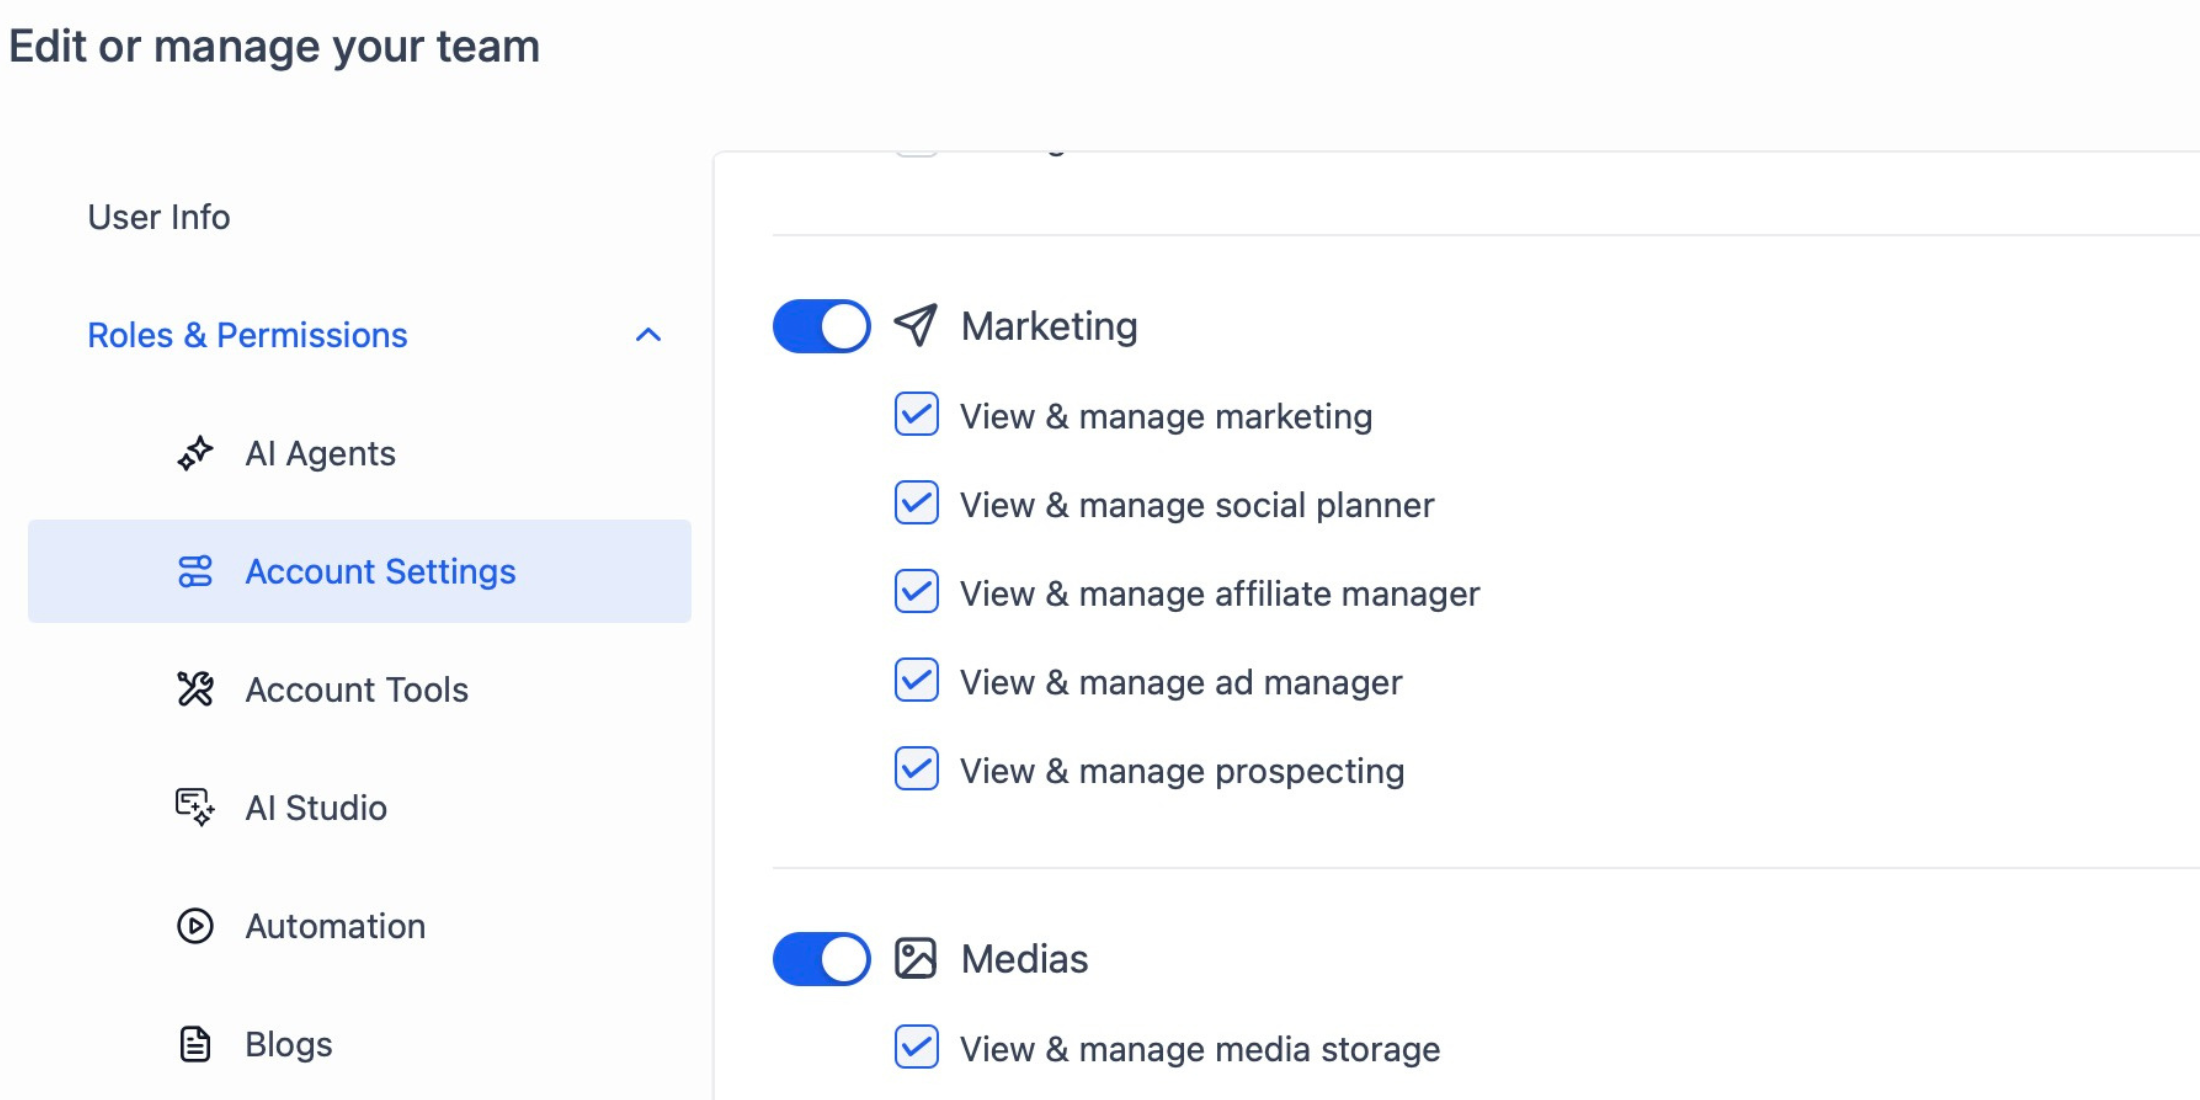Uncheck View & manage affiliate manager checkbox
The width and height of the screenshot is (2200, 1100).
point(916,591)
